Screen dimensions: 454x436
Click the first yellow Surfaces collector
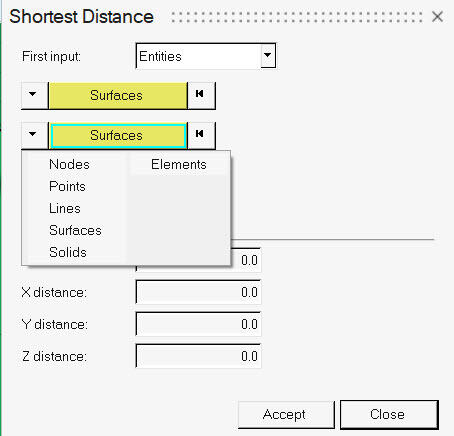tap(118, 96)
